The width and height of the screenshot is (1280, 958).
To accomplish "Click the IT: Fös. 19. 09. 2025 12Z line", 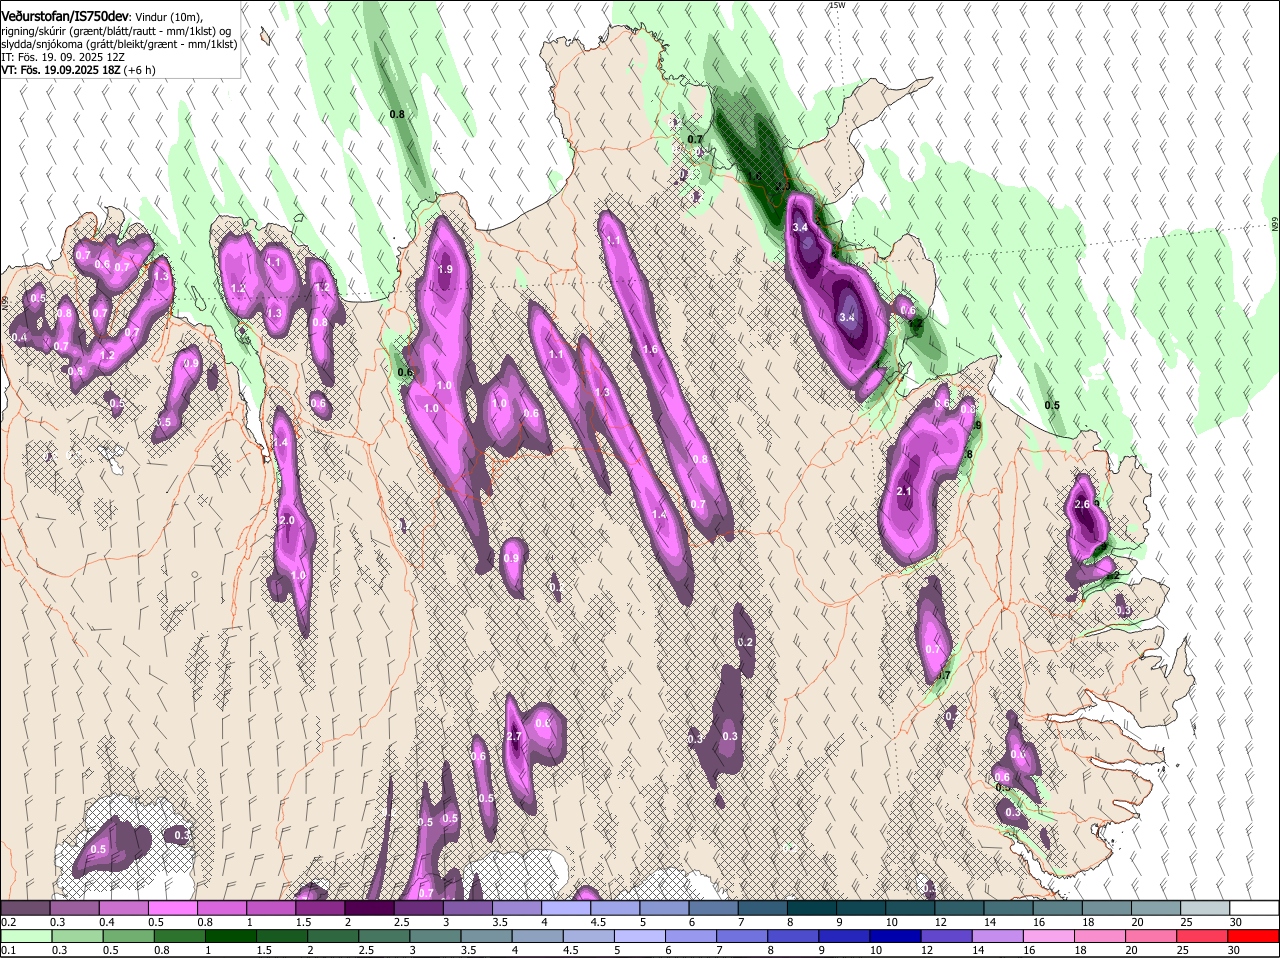I will click(x=63, y=57).
